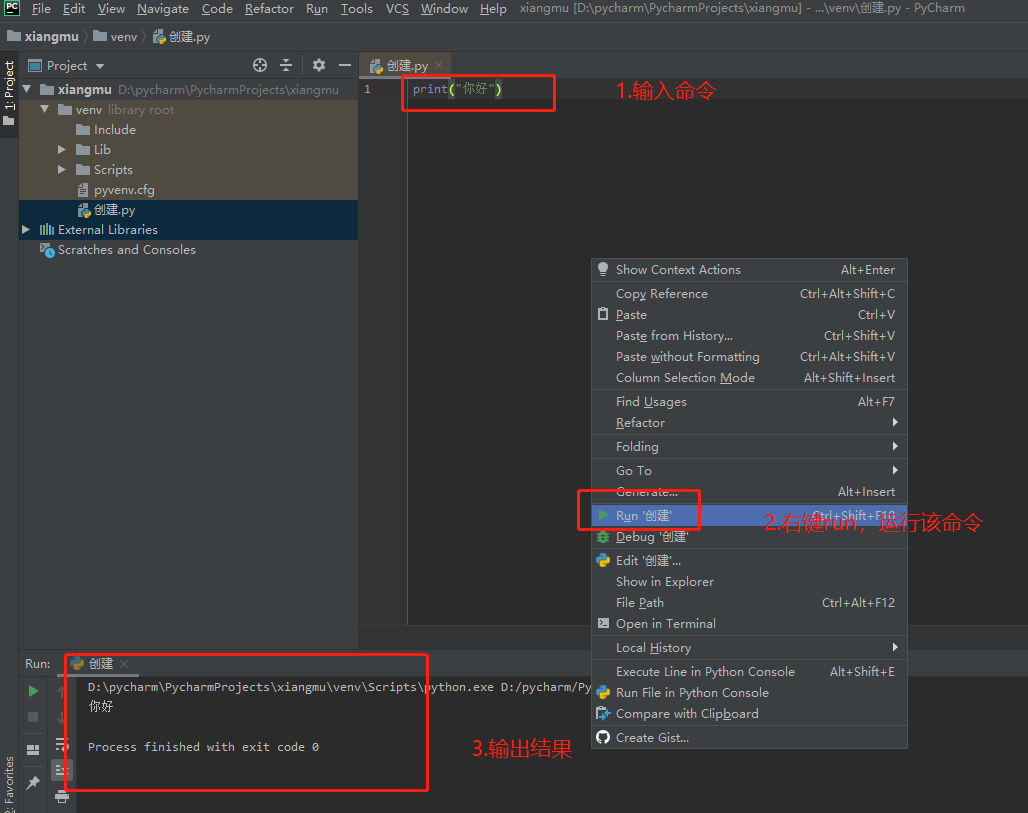
Task: Close the 创建 run tab
Action: pyautogui.click(x=124, y=664)
